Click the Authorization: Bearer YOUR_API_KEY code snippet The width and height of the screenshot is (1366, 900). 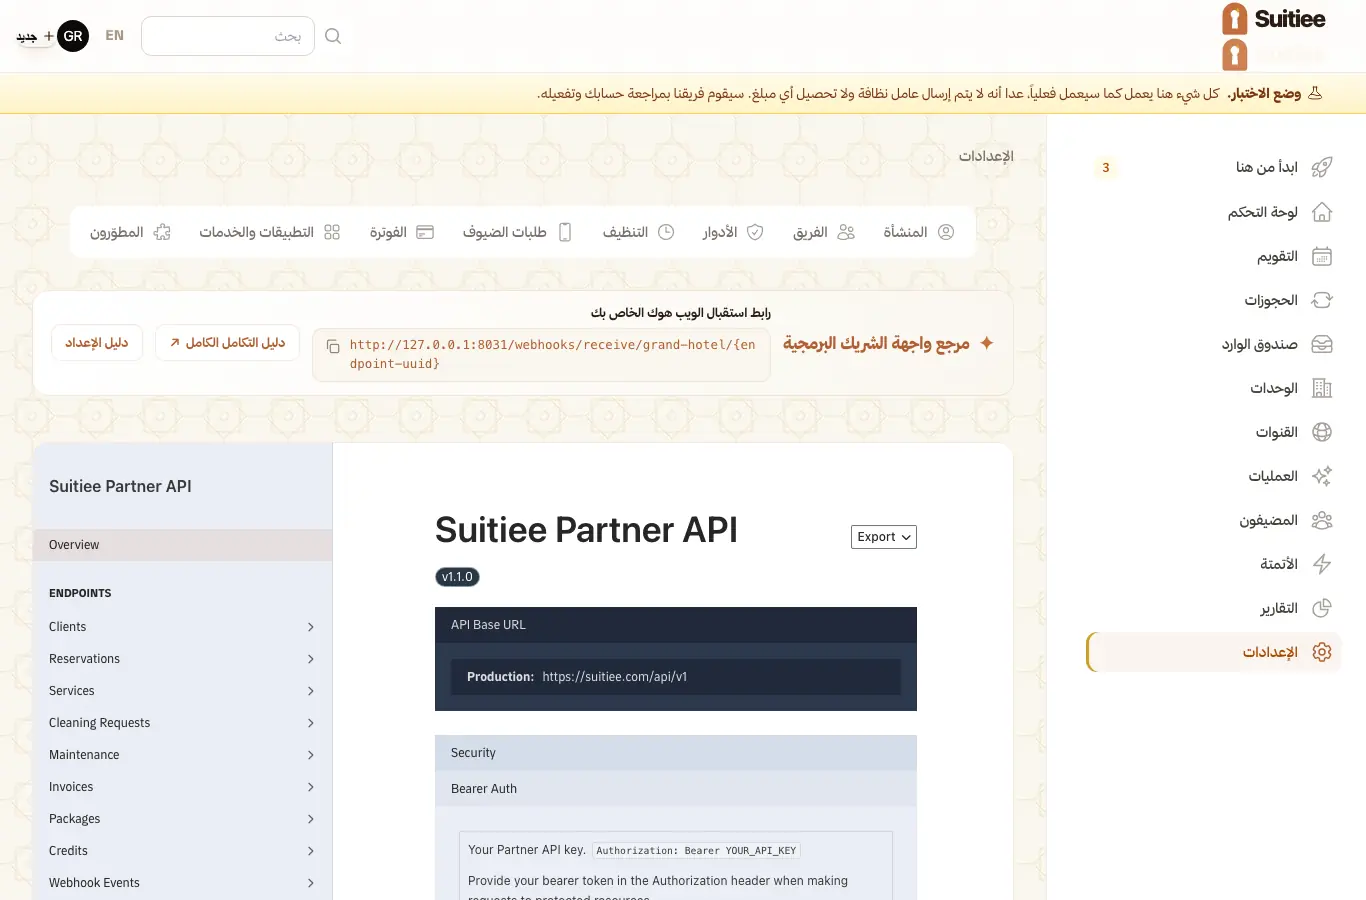click(696, 851)
